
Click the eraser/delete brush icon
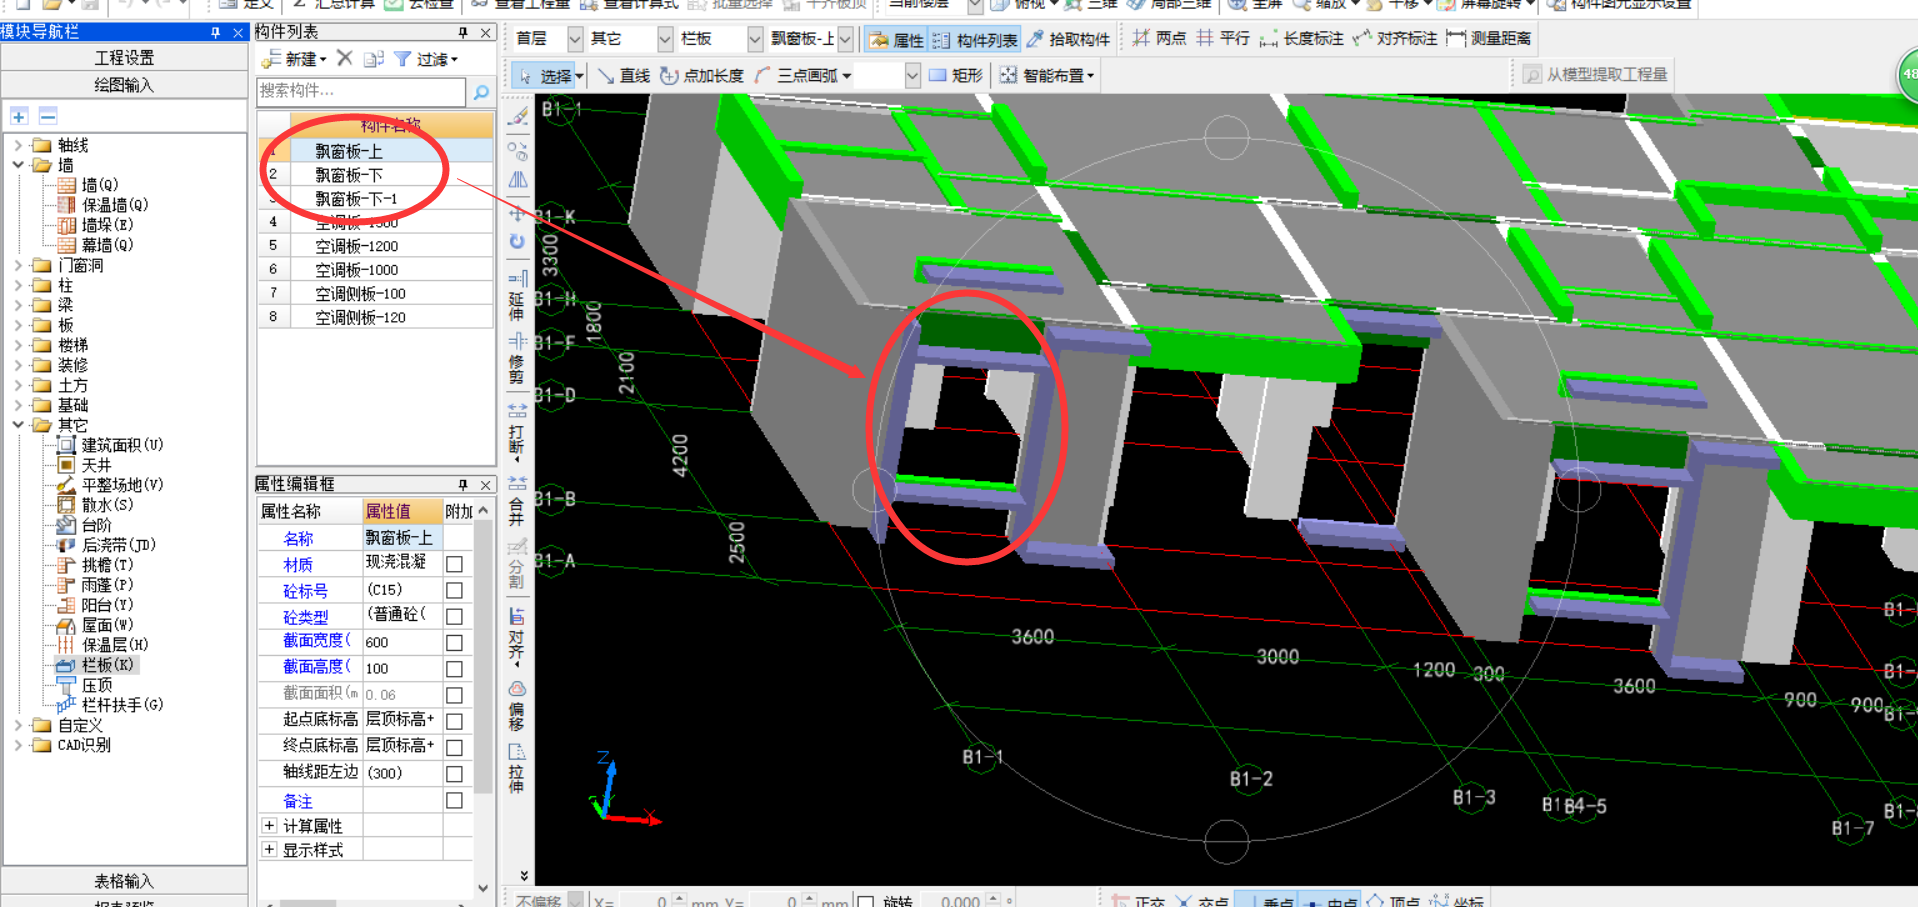[518, 117]
